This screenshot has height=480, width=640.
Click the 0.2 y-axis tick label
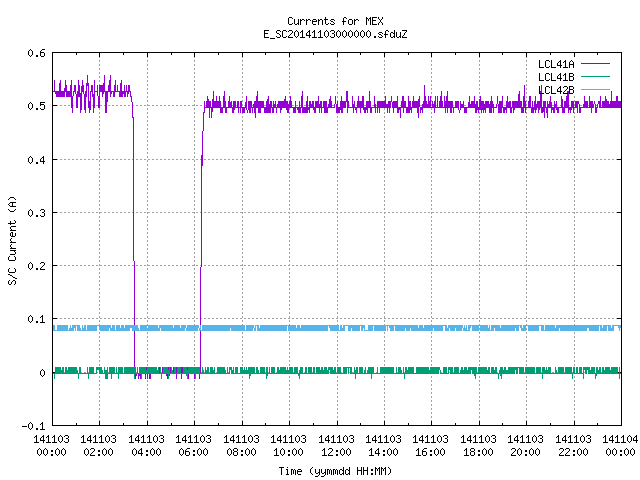pyautogui.click(x=36, y=266)
